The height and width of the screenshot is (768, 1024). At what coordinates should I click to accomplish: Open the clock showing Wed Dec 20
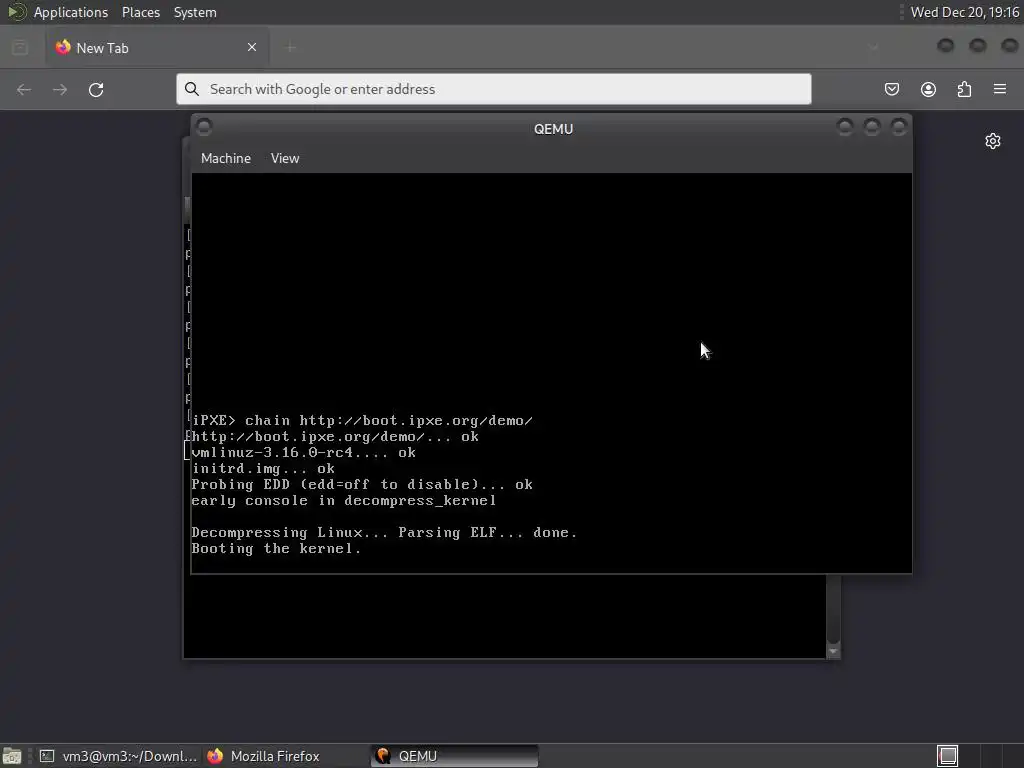965,12
